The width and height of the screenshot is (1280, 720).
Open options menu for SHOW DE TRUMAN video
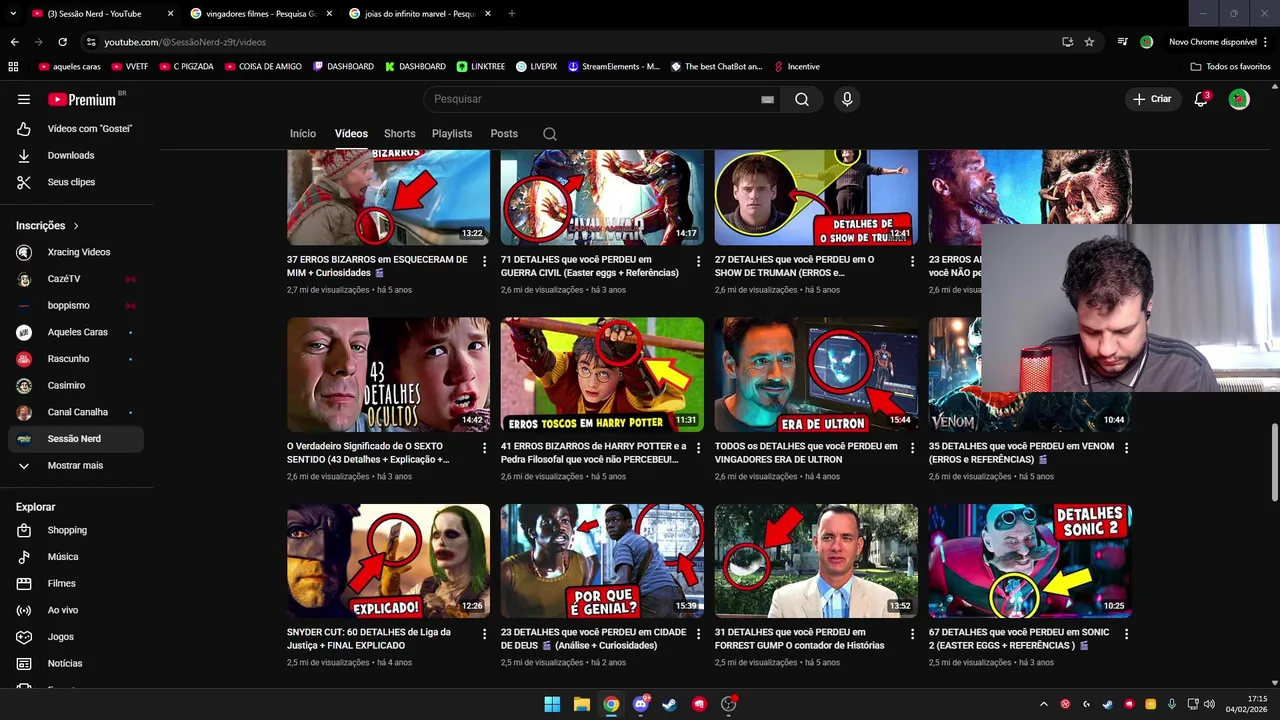pyautogui.click(x=912, y=261)
